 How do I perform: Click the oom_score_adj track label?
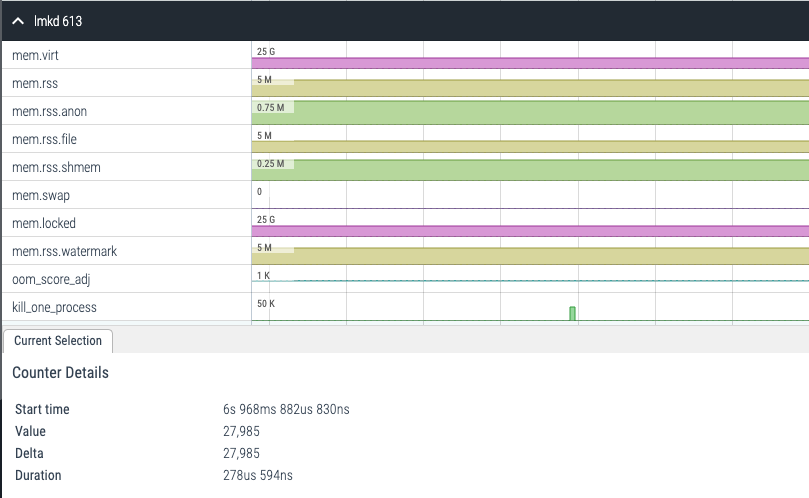[51, 279]
